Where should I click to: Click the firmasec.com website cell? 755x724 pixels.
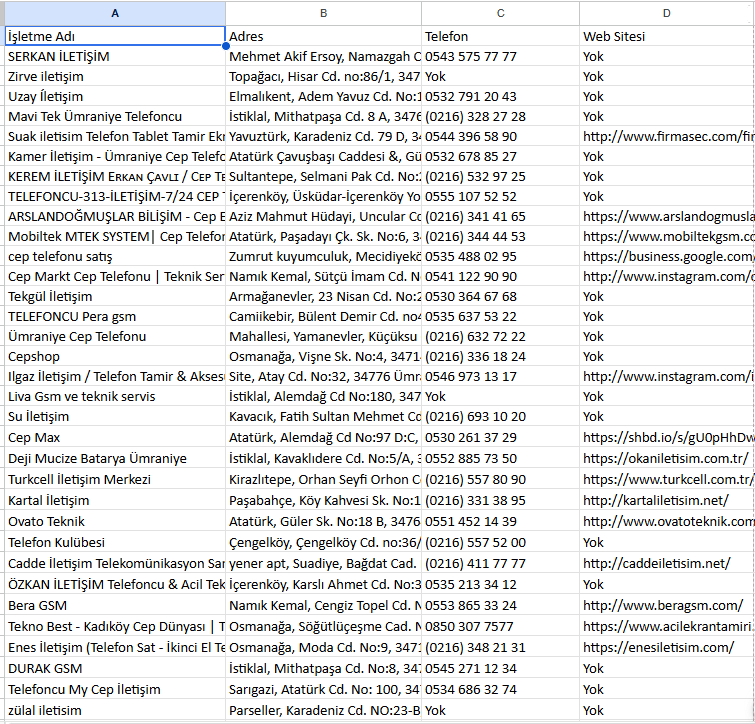click(x=667, y=136)
